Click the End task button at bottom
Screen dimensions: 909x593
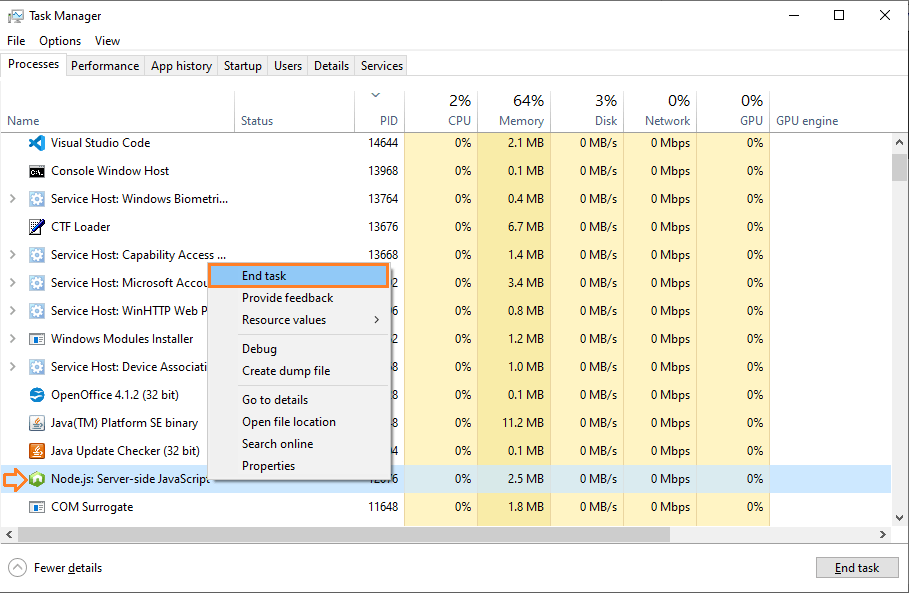pos(857,567)
